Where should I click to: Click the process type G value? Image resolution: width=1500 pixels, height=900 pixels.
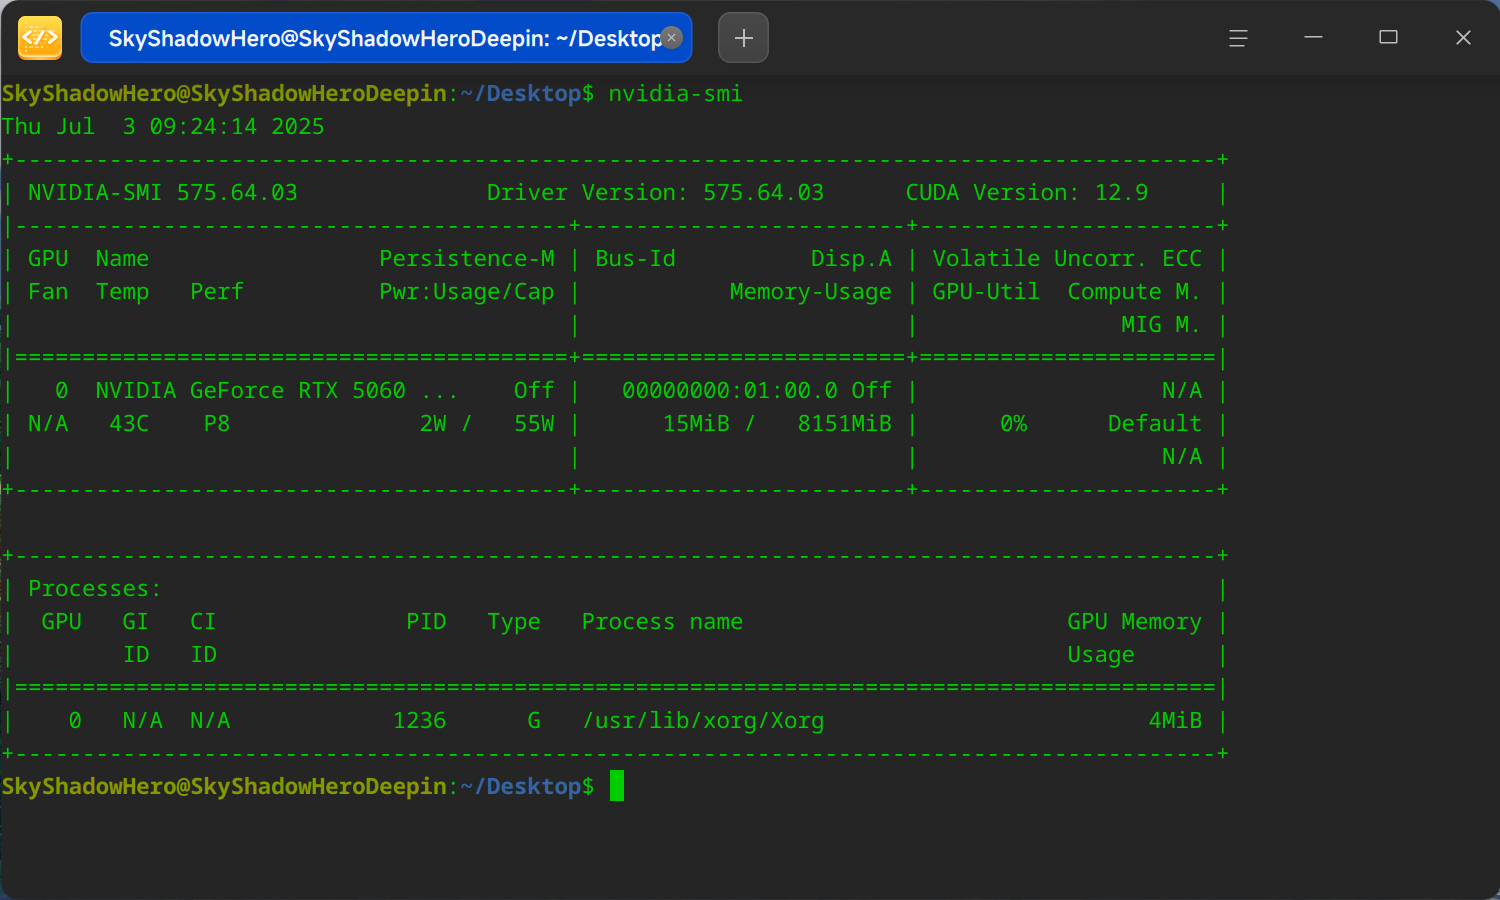coord(534,721)
